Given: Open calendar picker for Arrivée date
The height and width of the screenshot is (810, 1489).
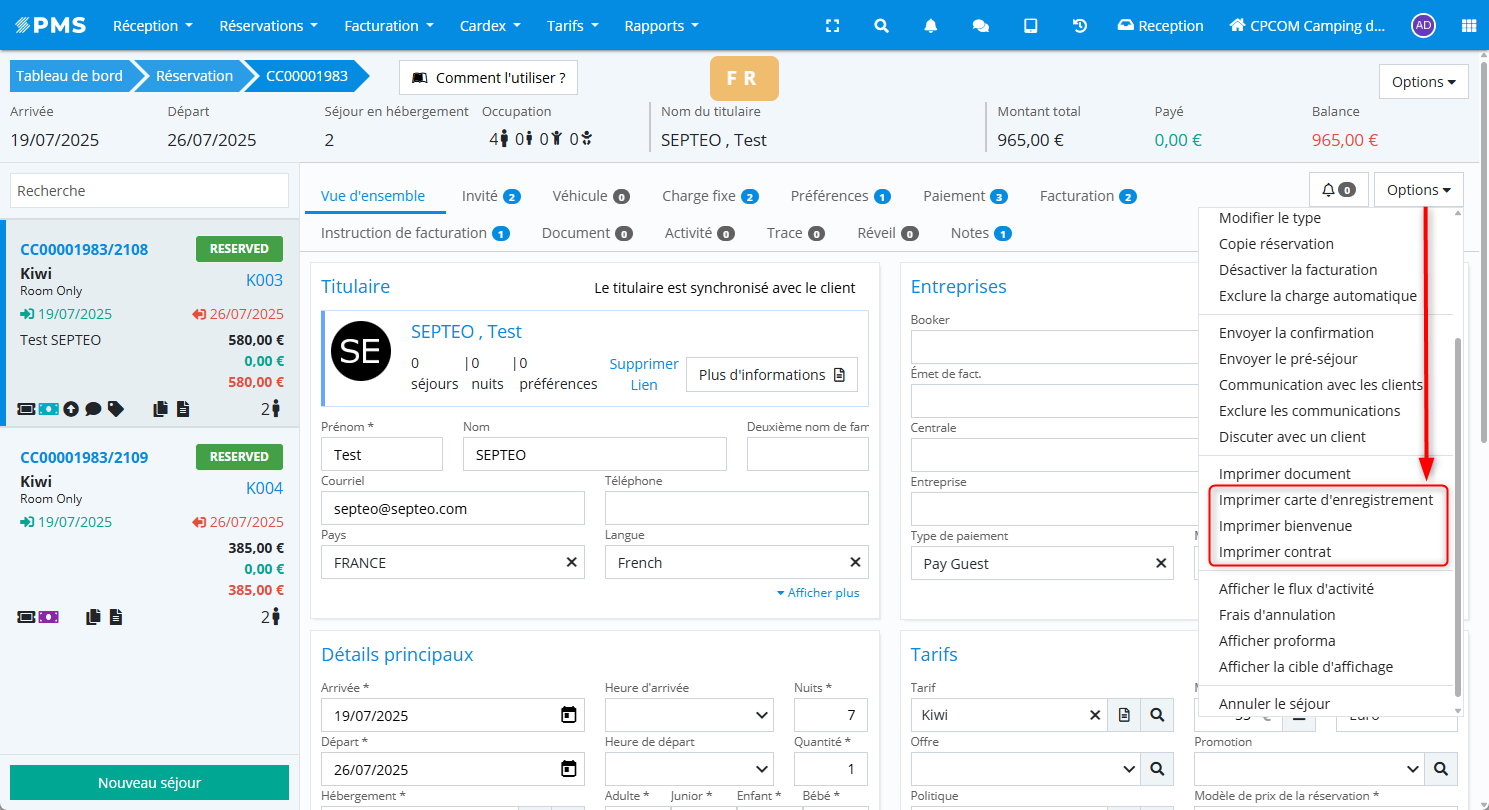Looking at the screenshot, I should [568, 715].
